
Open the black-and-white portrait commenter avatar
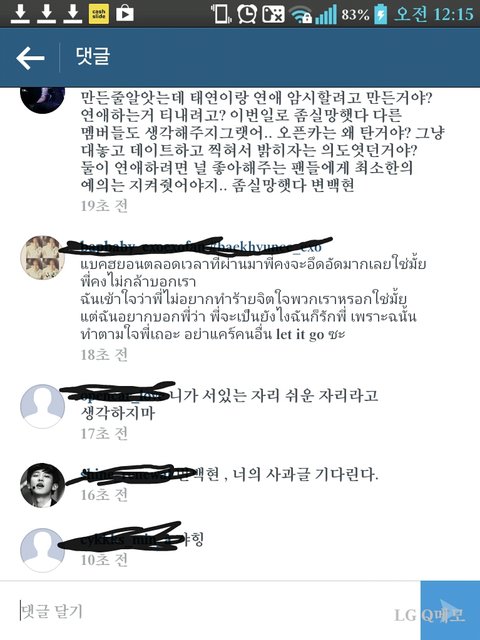[x=42, y=485]
